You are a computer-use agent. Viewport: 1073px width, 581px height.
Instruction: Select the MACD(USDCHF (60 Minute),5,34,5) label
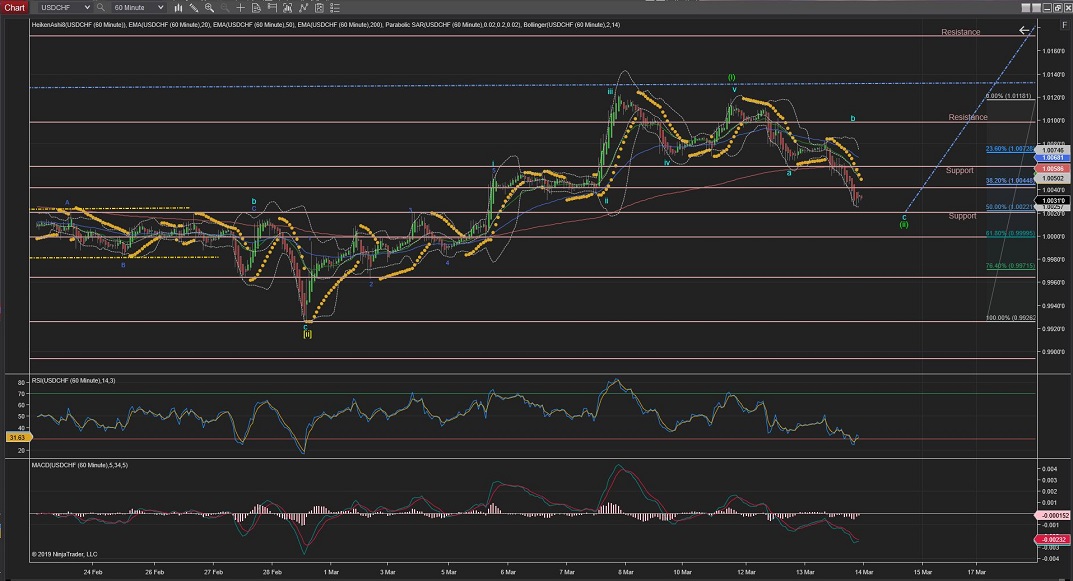click(79, 465)
